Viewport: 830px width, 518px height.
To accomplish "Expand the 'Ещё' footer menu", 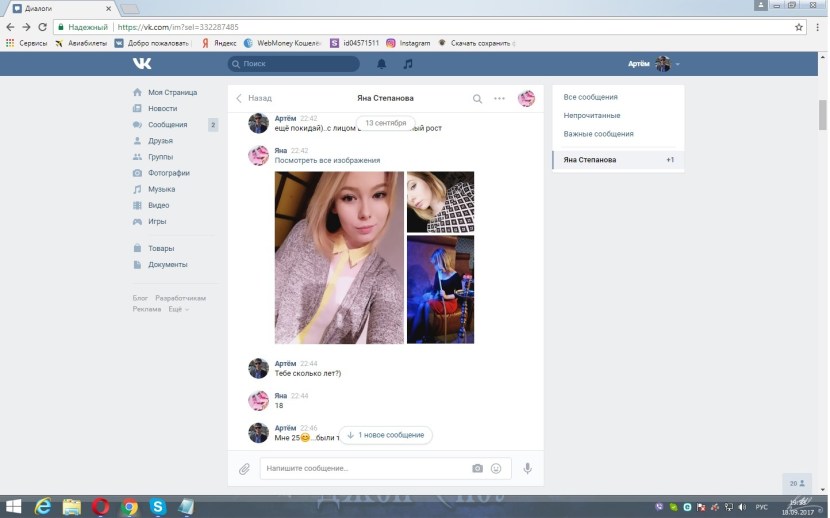I will [x=178, y=309].
